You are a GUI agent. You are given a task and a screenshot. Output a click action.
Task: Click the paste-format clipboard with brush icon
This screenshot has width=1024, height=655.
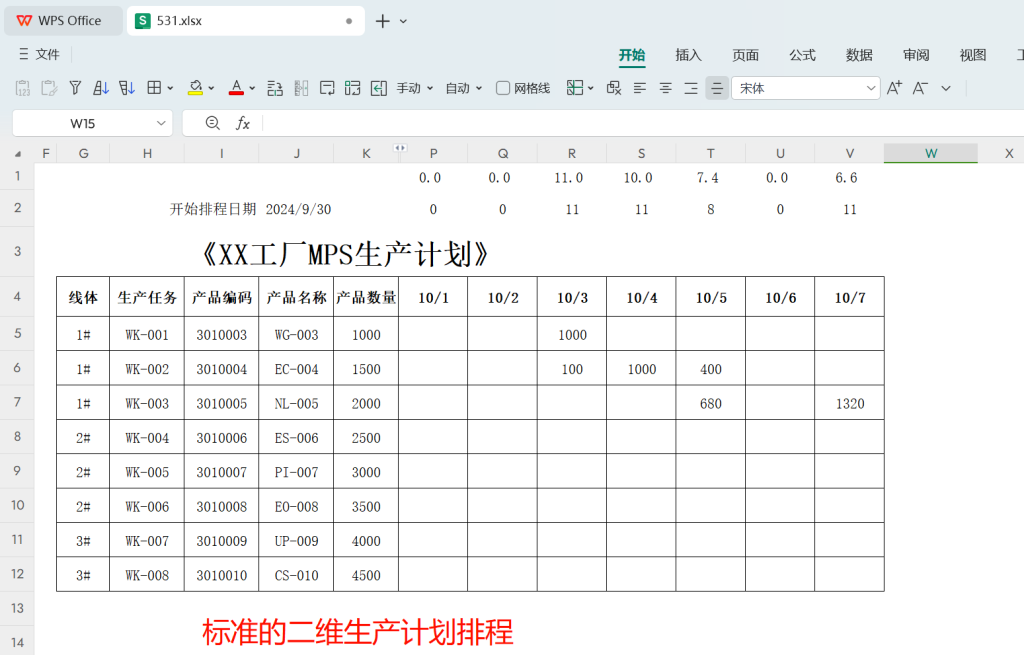tap(49, 88)
